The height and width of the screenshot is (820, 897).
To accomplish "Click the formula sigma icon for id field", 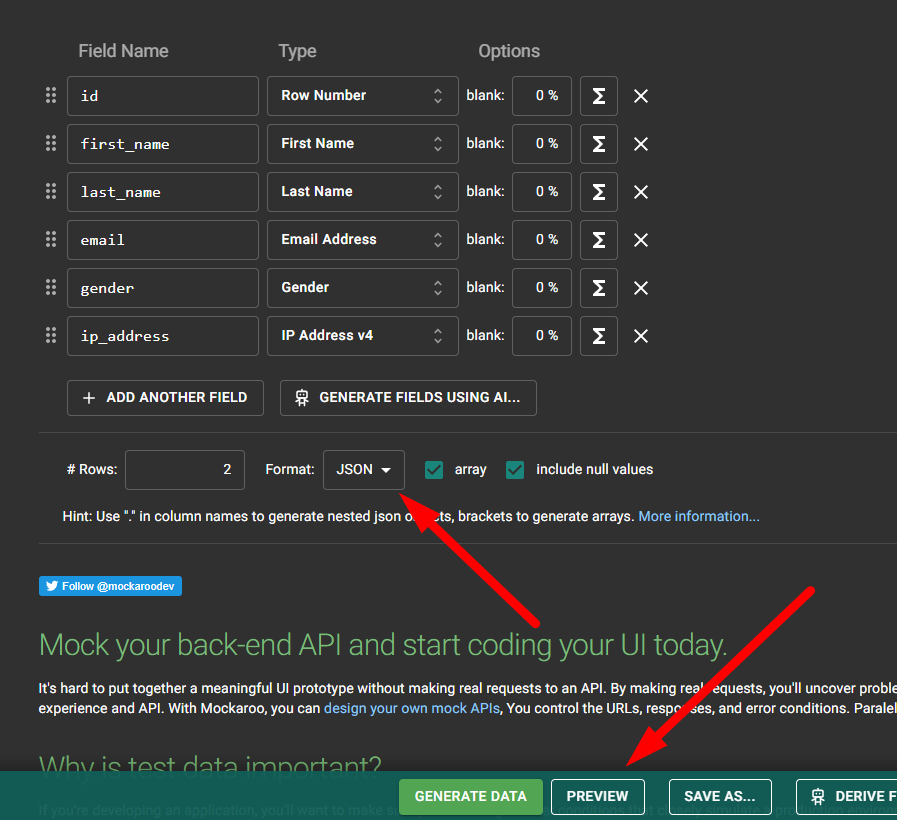I will tap(599, 96).
